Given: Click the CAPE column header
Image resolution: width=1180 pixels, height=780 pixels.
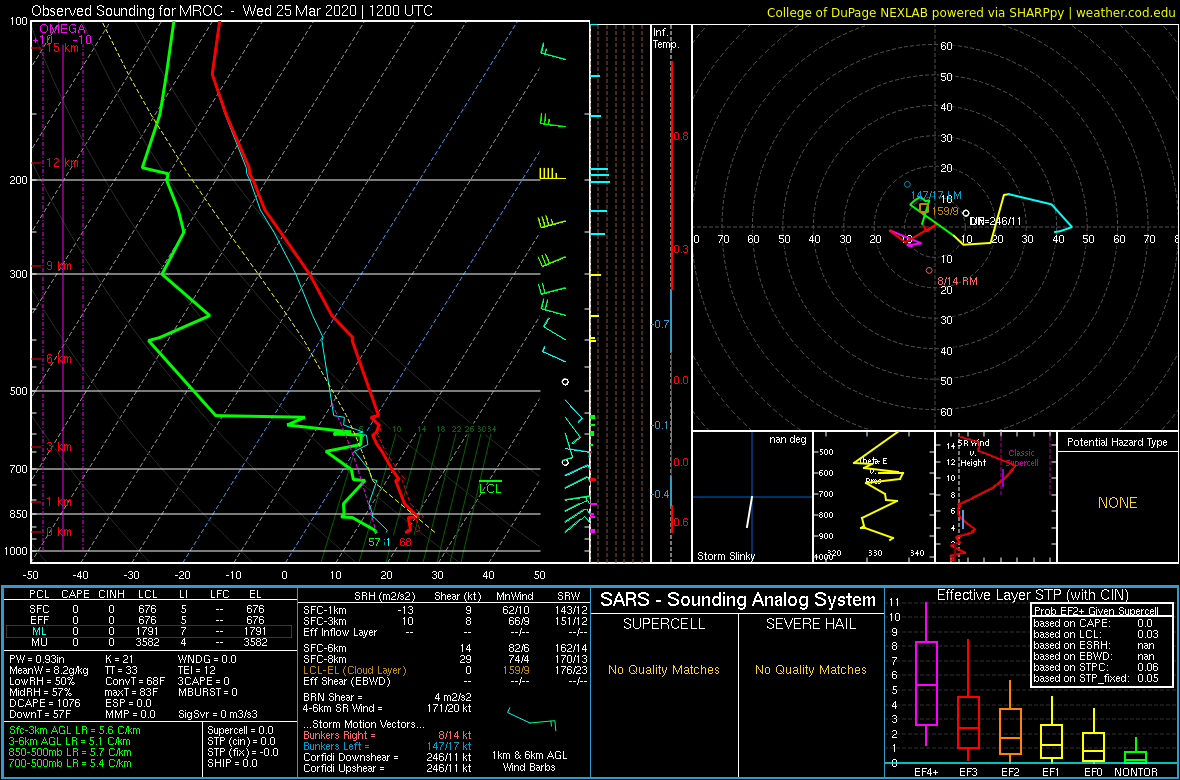Looking at the screenshot, I should 75,595.
